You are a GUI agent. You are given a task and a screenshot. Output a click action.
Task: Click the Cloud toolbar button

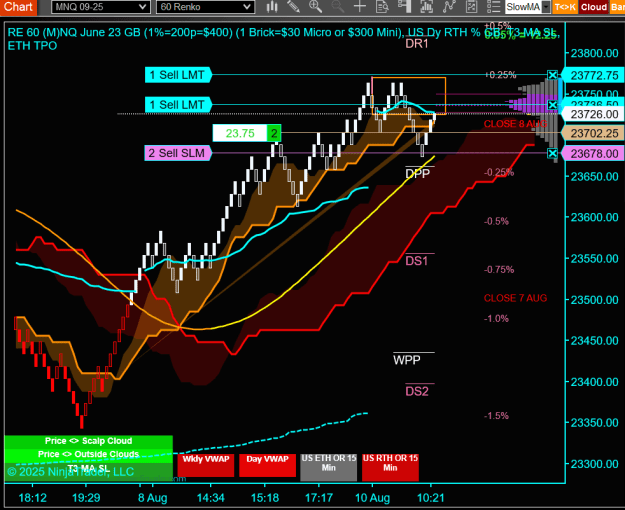[594, 7]
